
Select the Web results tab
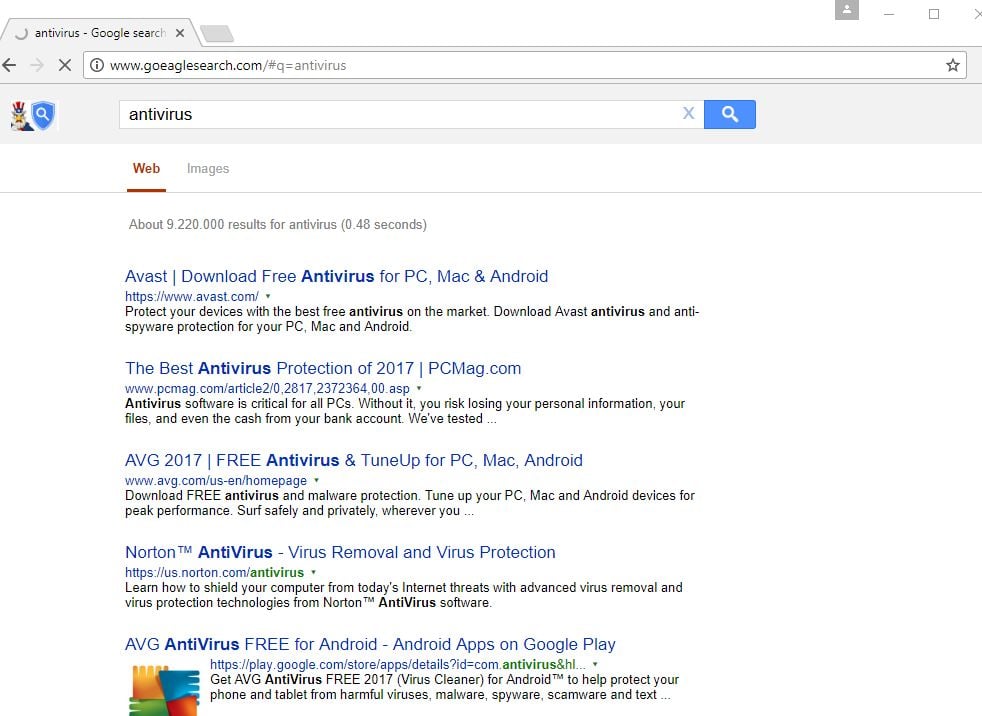[146, 169]
